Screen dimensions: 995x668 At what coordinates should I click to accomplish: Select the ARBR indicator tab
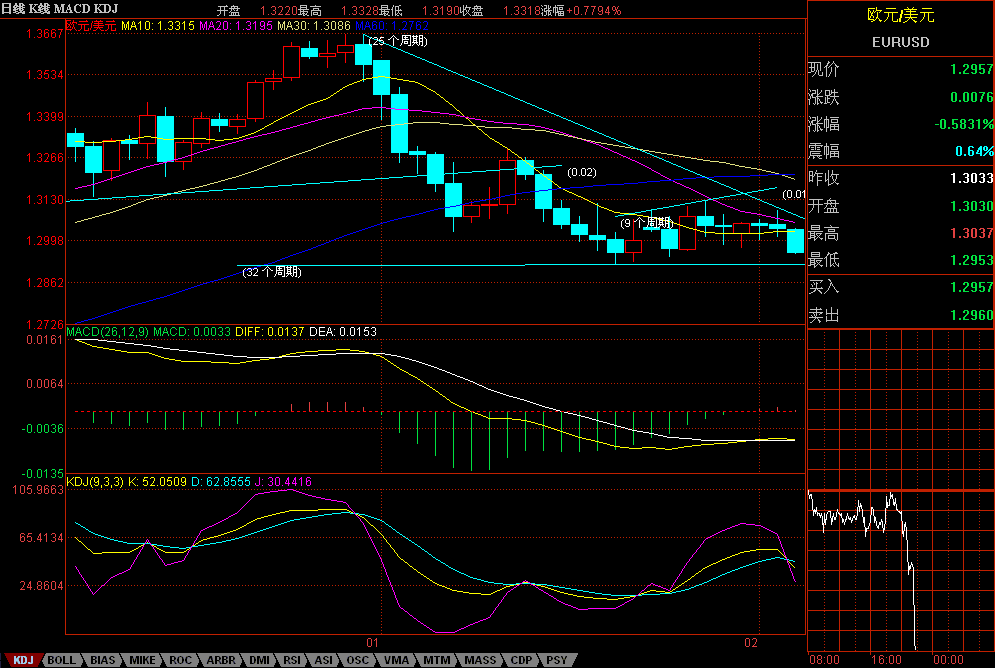pos(220,660)
